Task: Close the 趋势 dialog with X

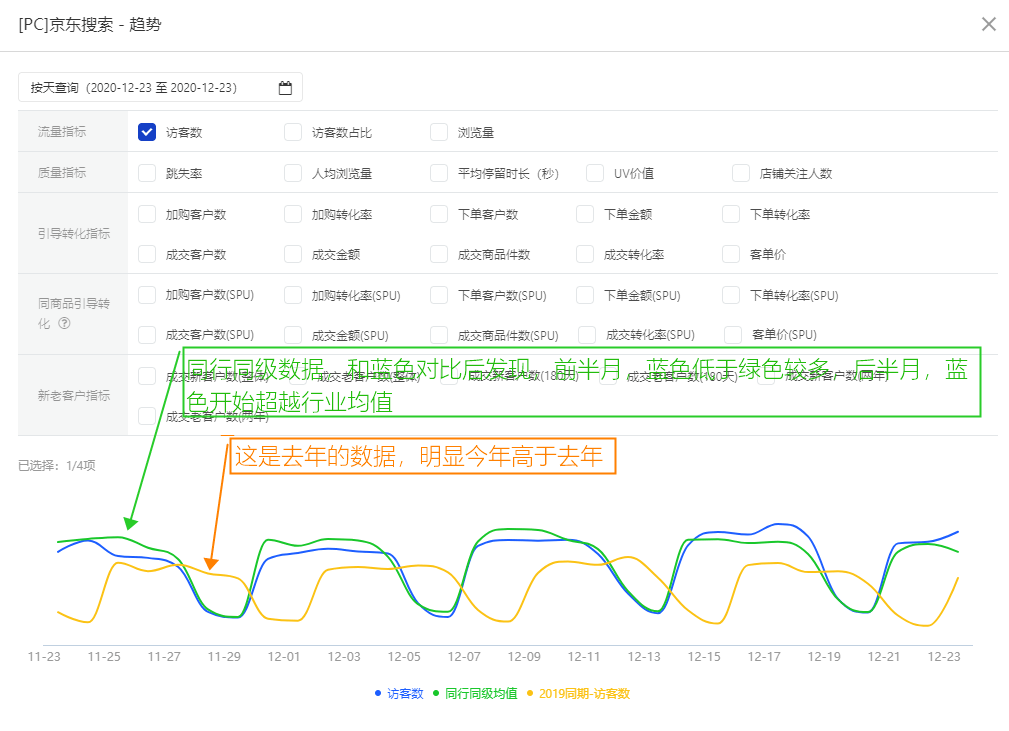Action: click(x=988, y=24)
